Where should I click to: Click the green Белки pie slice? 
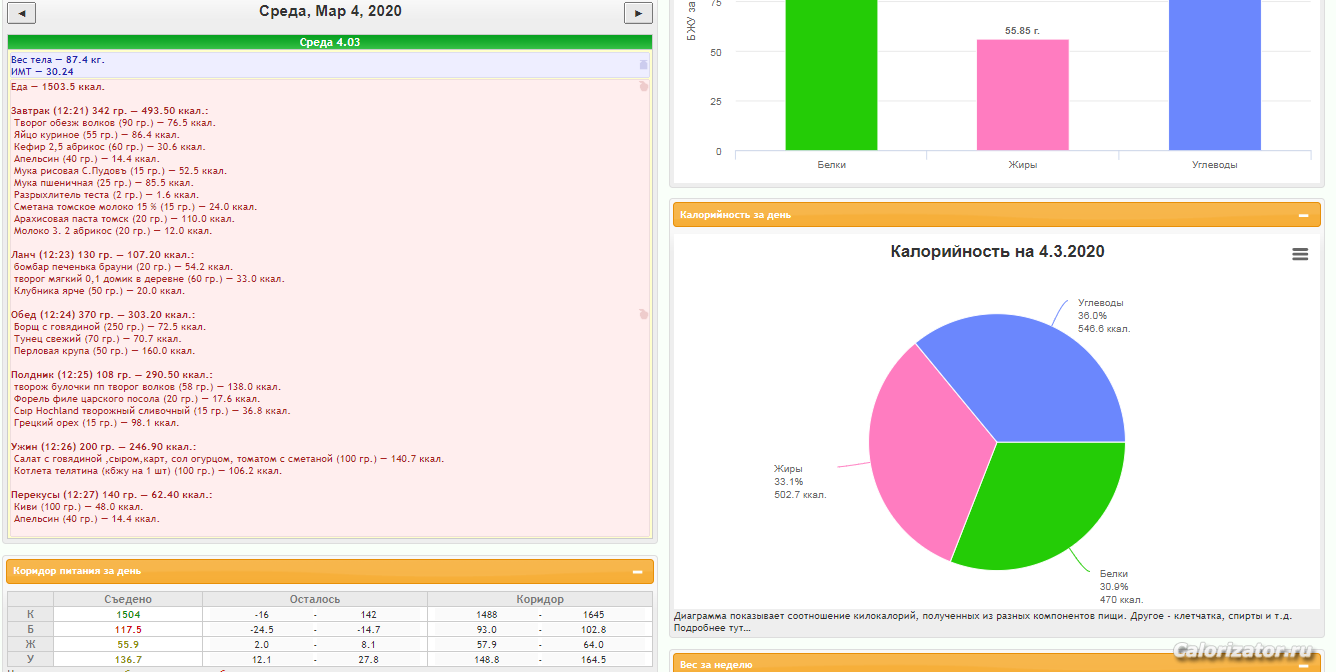point(1040,500)
